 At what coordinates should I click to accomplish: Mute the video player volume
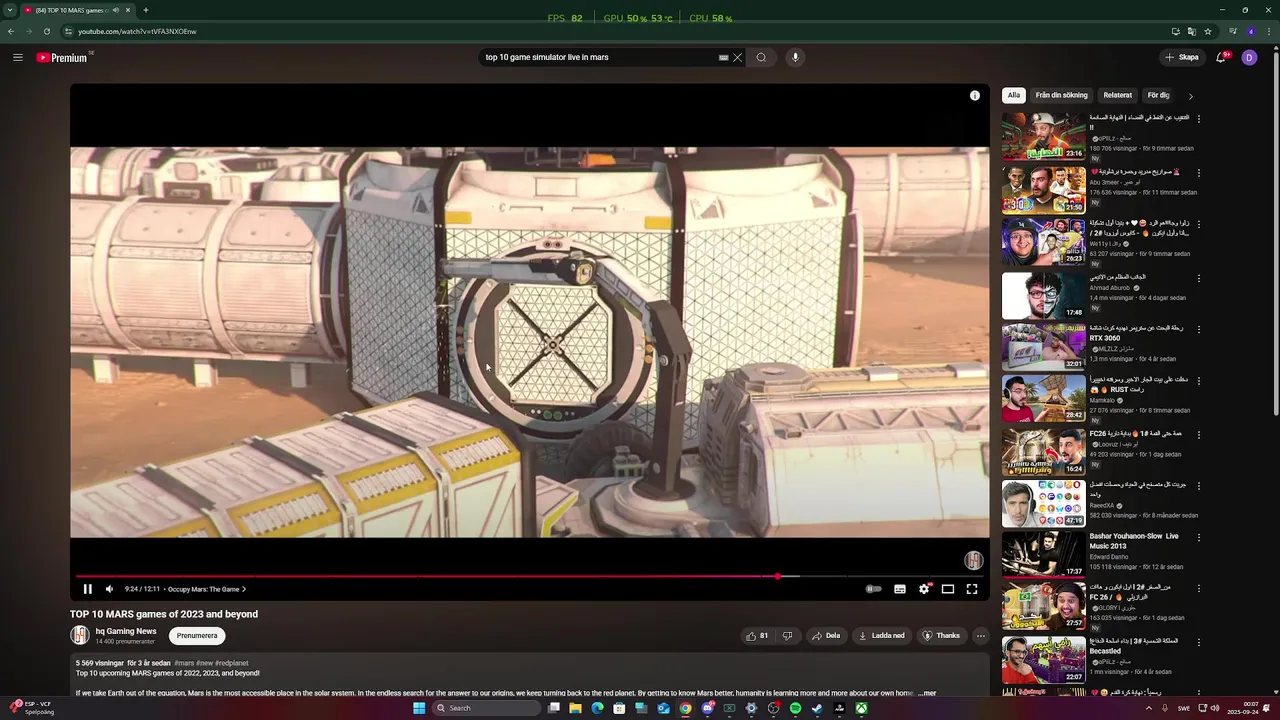click(109, 589)
